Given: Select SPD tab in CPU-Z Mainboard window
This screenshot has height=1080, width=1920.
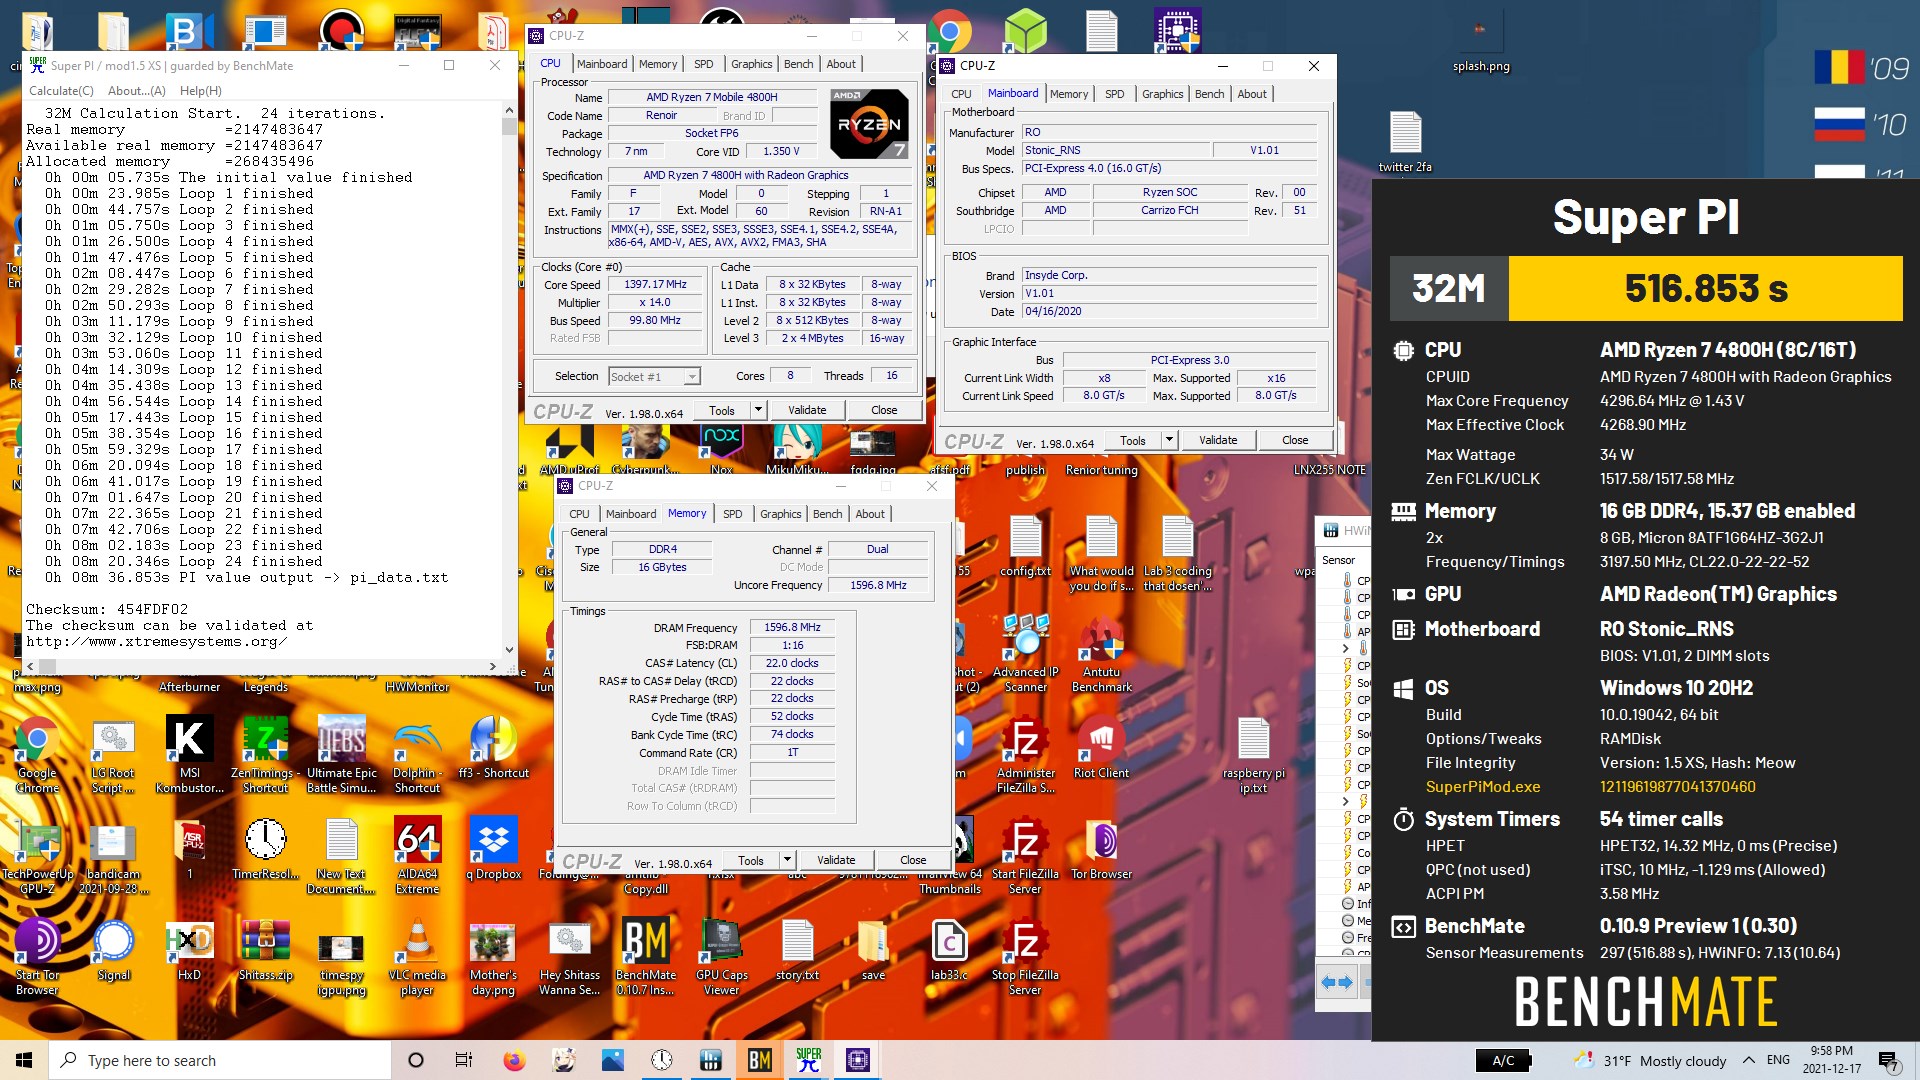Looking at the screenshot, I should pos(1114,94).
